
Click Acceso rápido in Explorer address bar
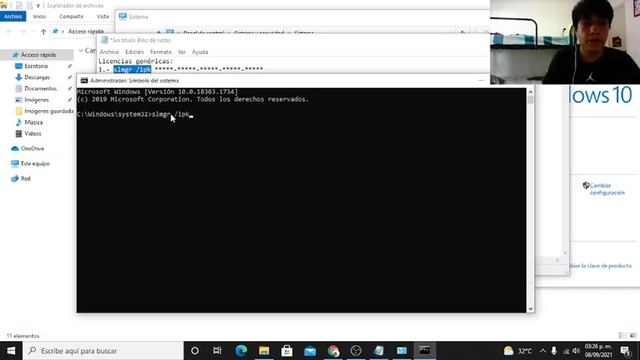pyautogui.click(x=86, y=31)
